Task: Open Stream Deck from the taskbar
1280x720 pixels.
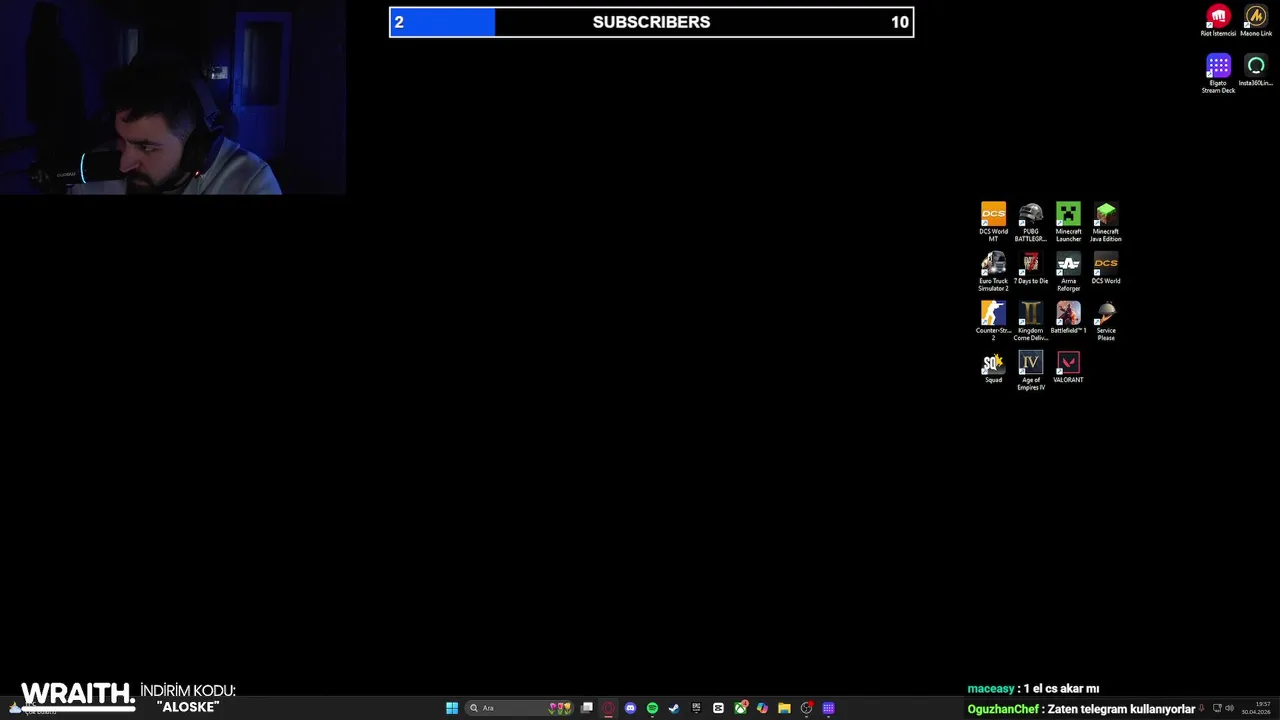Action: pyautogui.click(x=828, y=708)
